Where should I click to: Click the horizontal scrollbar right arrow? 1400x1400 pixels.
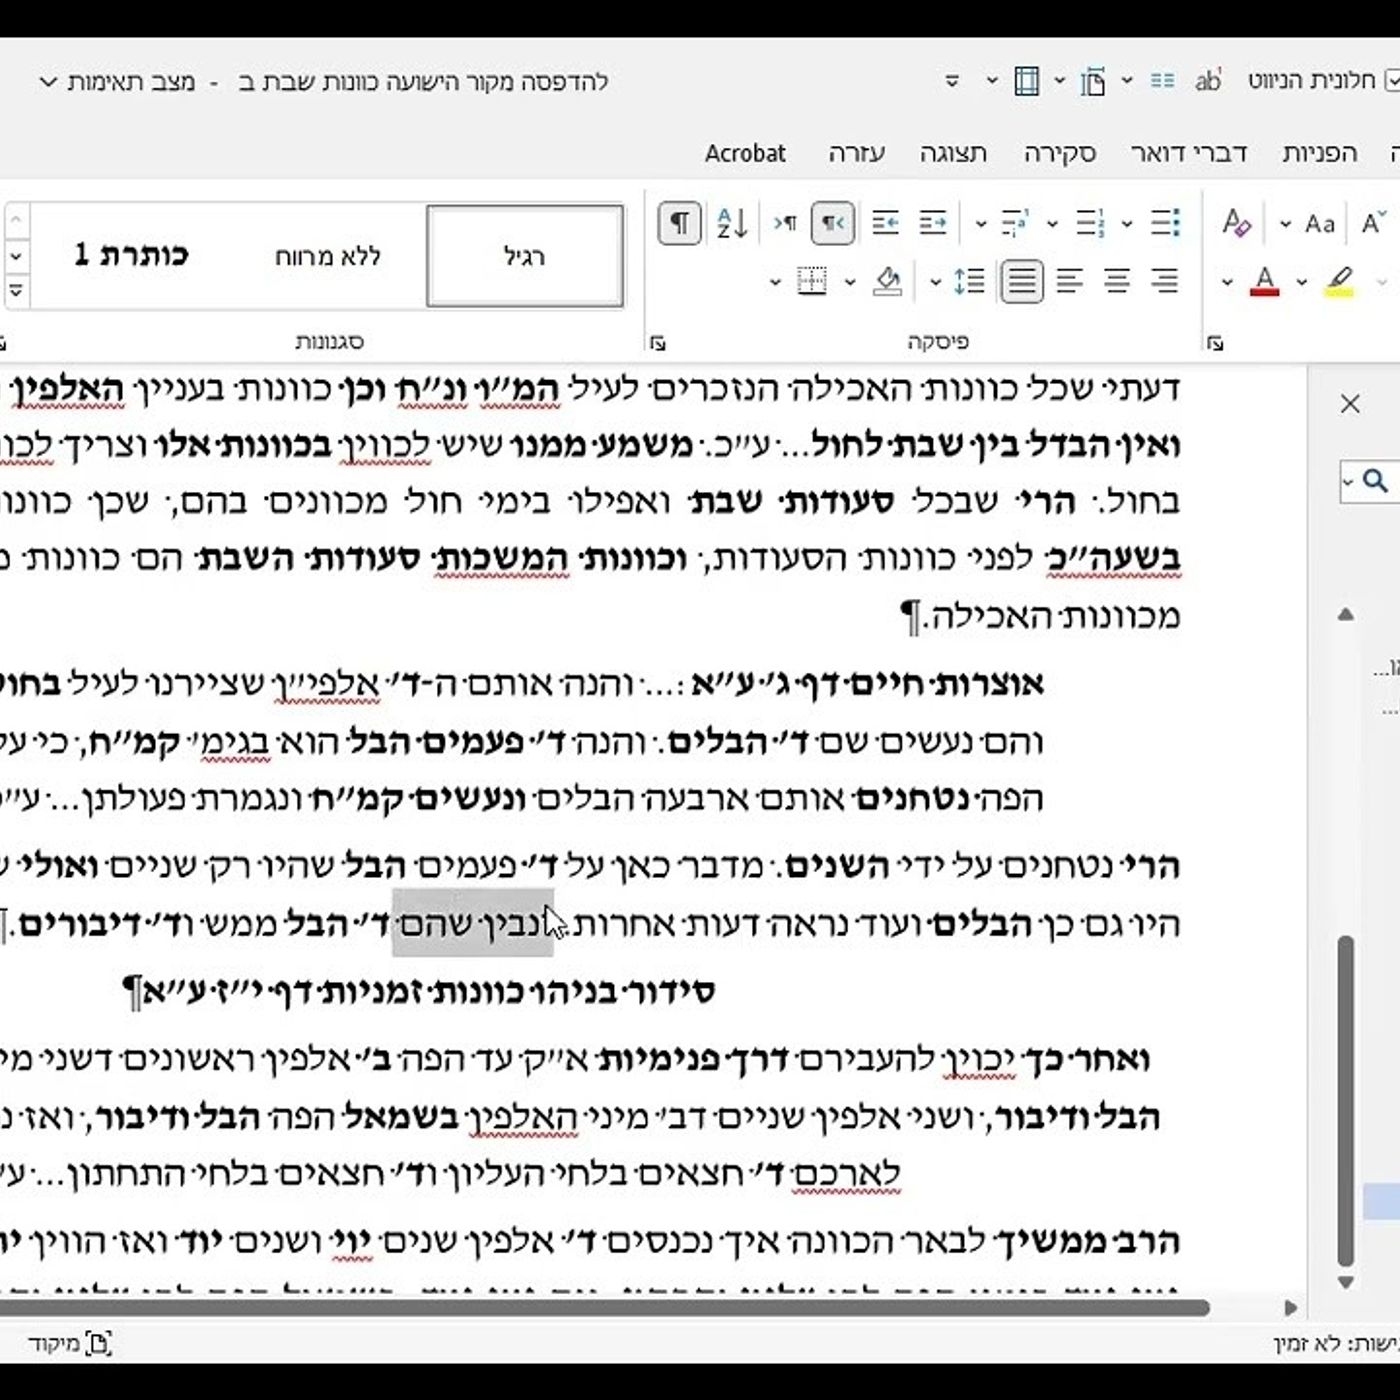coord(1291,1307)
